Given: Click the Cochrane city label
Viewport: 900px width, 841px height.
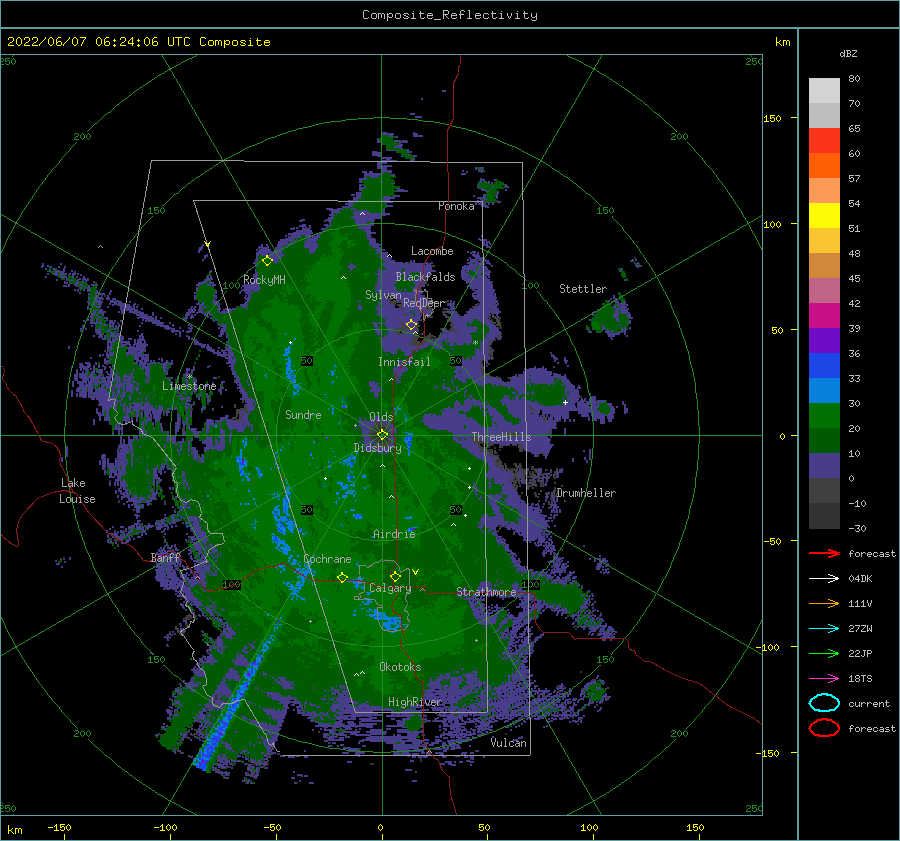Looking at the screenshot, I should click(x=327, y=559).
